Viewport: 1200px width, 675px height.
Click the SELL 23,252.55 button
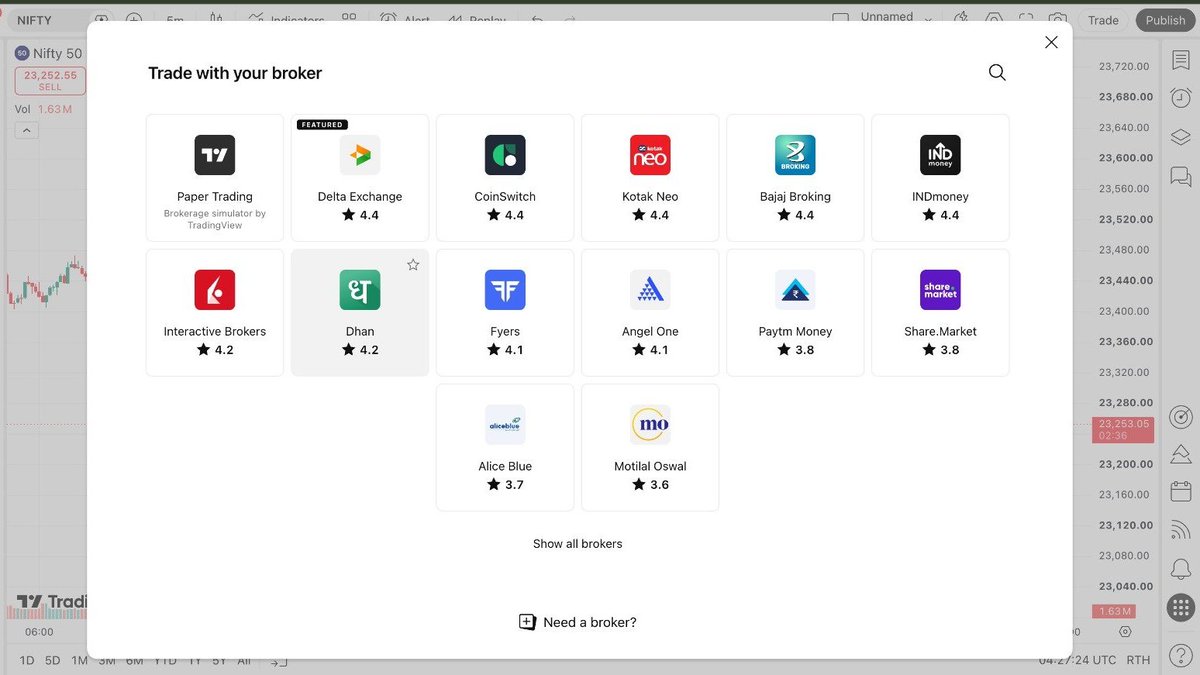pos(50,81)
